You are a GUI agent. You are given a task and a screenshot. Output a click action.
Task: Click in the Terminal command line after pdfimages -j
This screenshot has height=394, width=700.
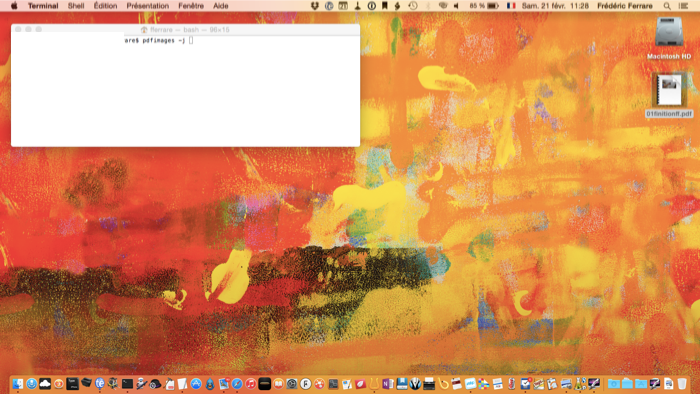click(x=191, y=41)
